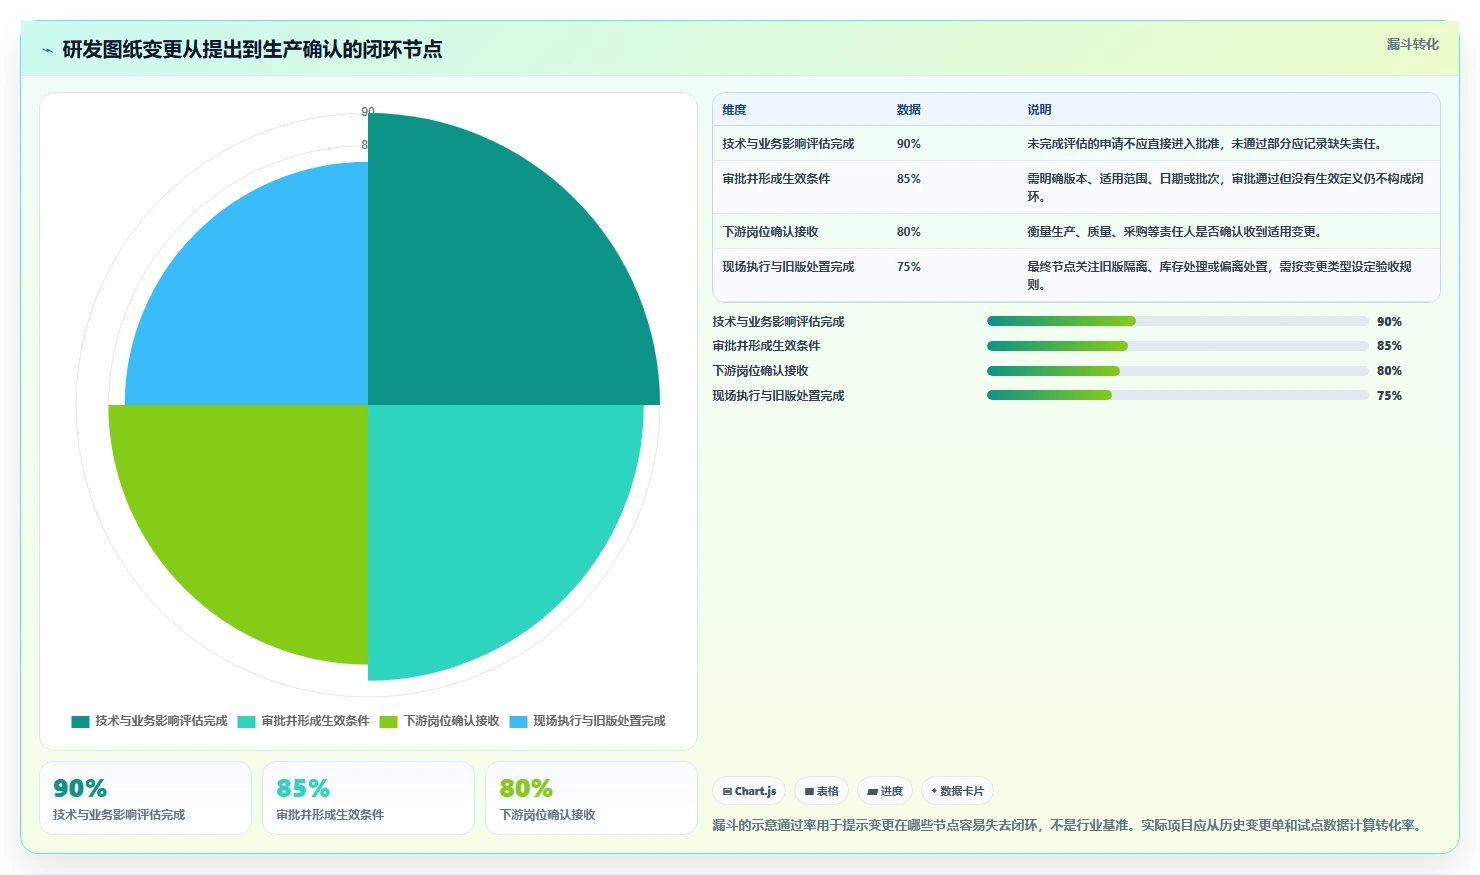Click the 说明 column header
The image size is (1480, 875).
1039,110
